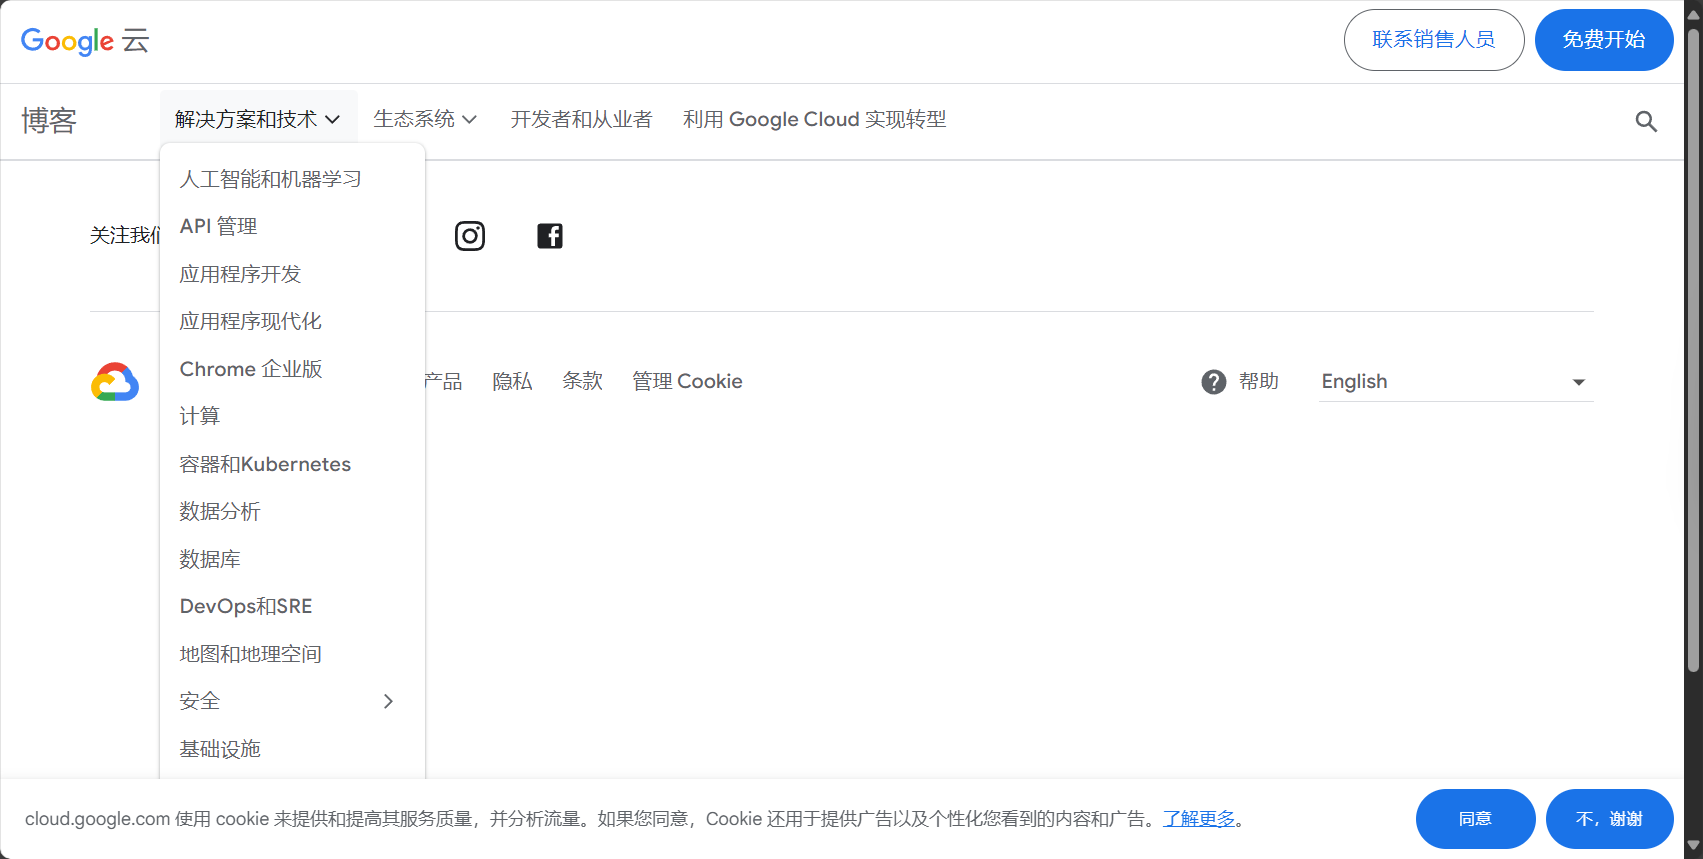Select API 管理 menu item
This screenshot has width=1703, height=859.
(x=219, y=227)
